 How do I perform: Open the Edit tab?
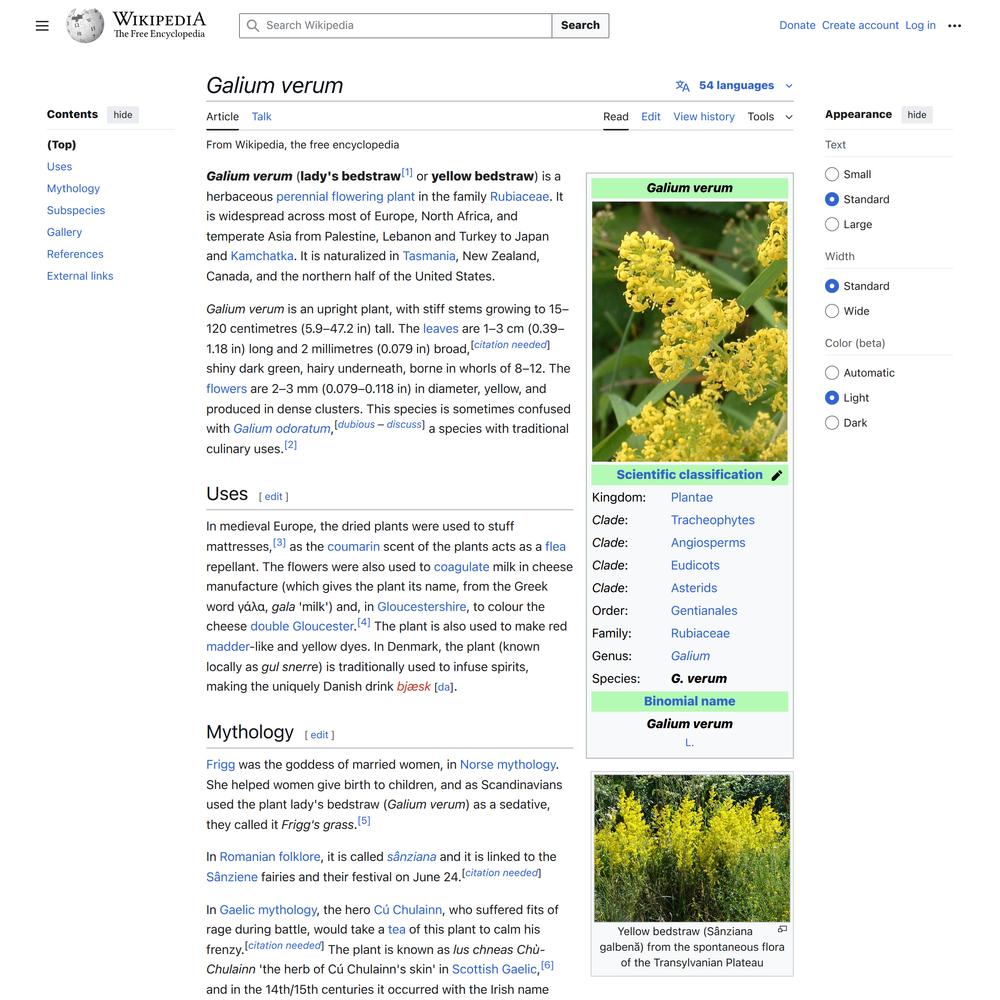click(x=651, y=117)
